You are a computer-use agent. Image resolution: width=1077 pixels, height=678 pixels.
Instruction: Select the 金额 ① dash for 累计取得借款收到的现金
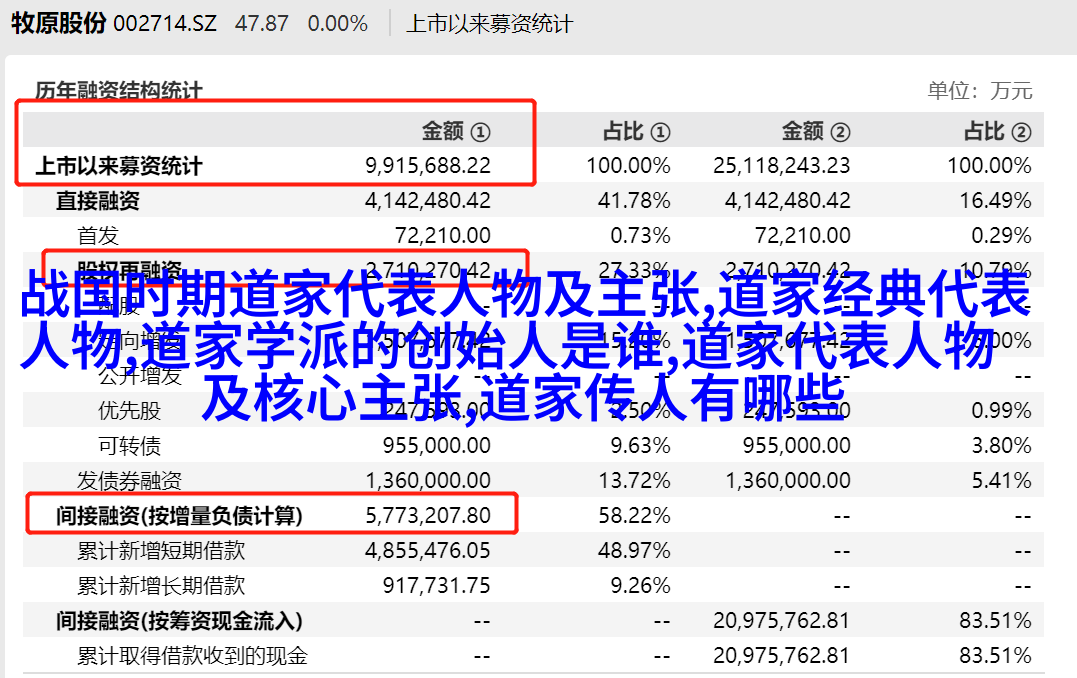(482, 657)
